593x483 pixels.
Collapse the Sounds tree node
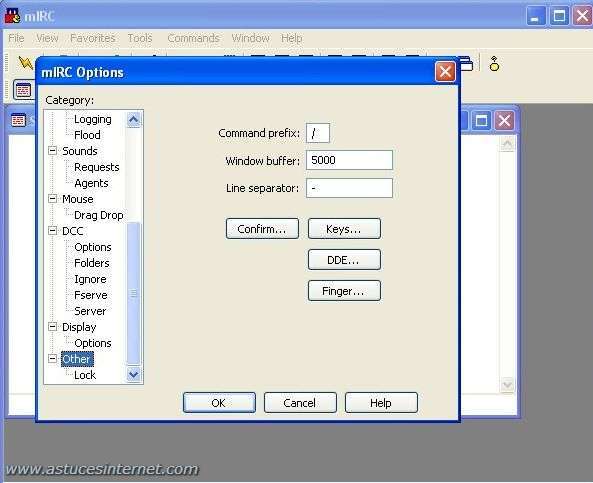(53, 151)
